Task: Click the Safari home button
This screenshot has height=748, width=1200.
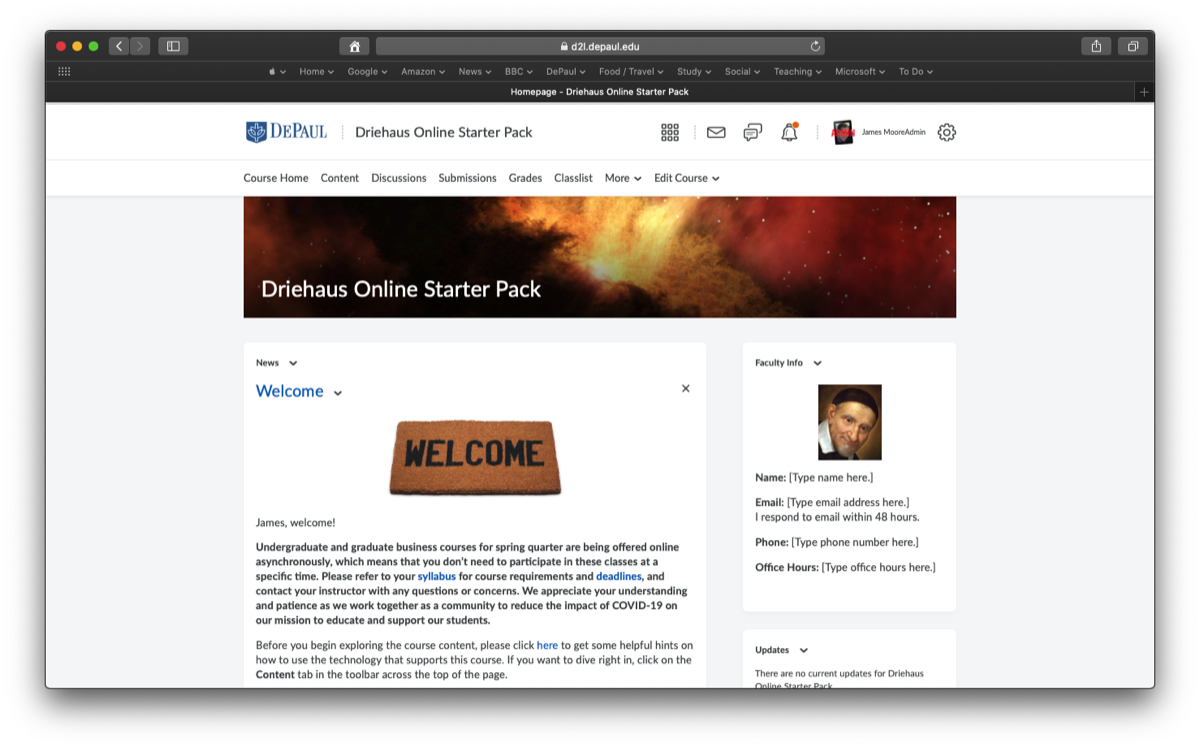Action: [354, 46]
